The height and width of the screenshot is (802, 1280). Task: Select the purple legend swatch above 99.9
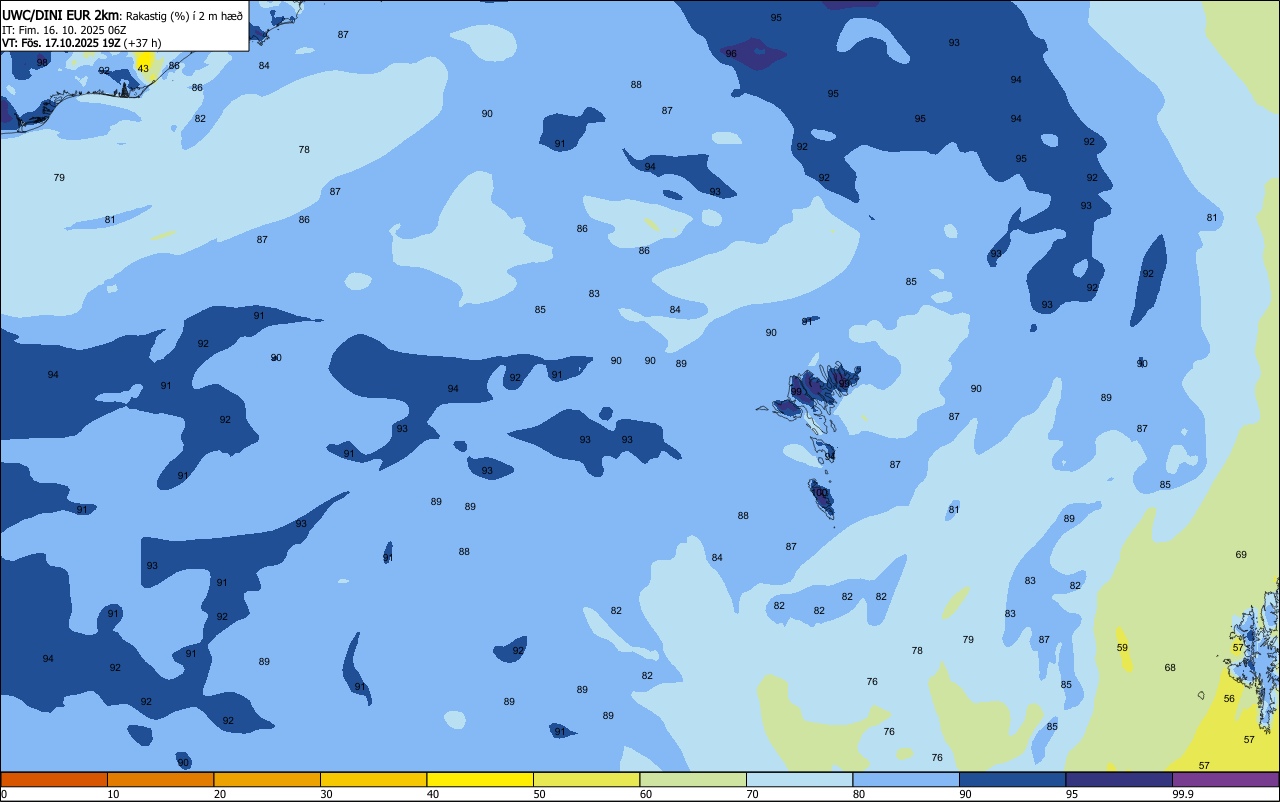pyautogui.click(x=1225, y=779)
